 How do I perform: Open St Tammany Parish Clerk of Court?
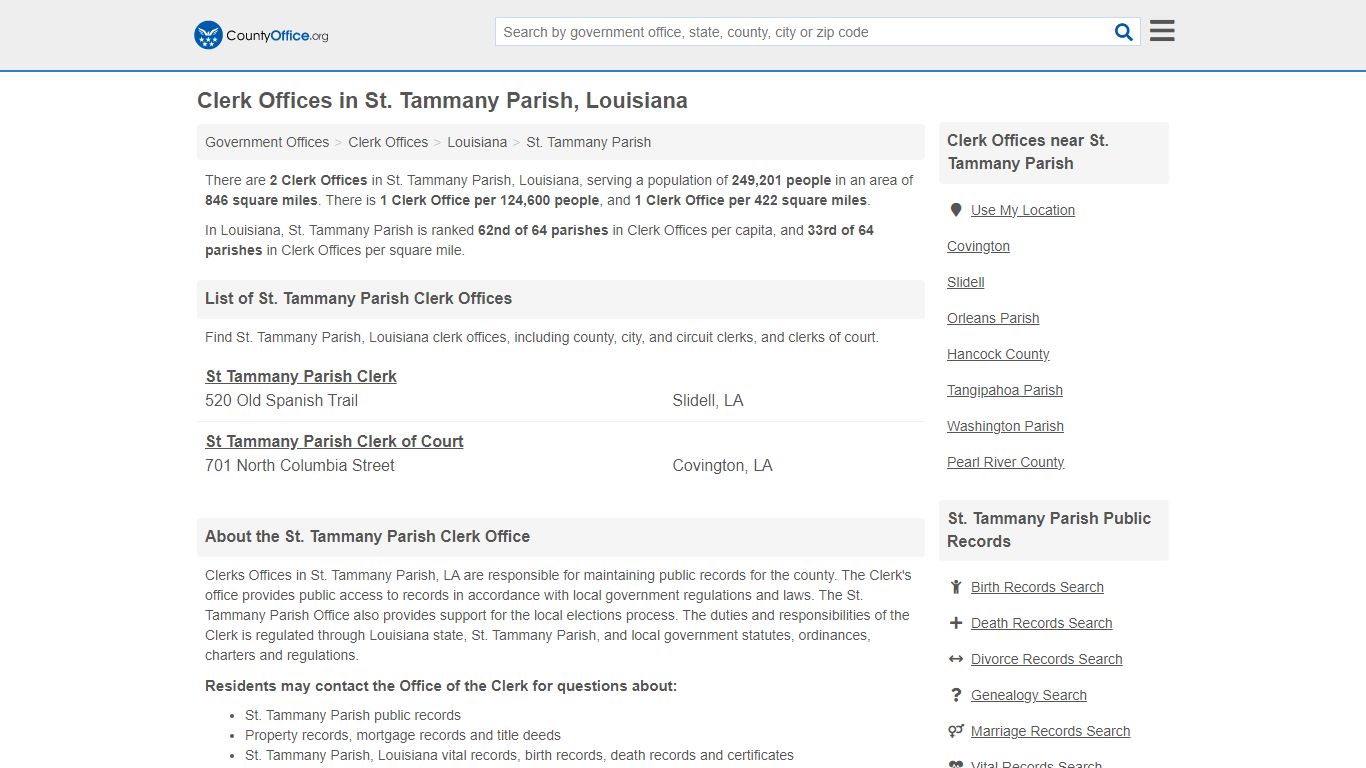tap(334, 441)
